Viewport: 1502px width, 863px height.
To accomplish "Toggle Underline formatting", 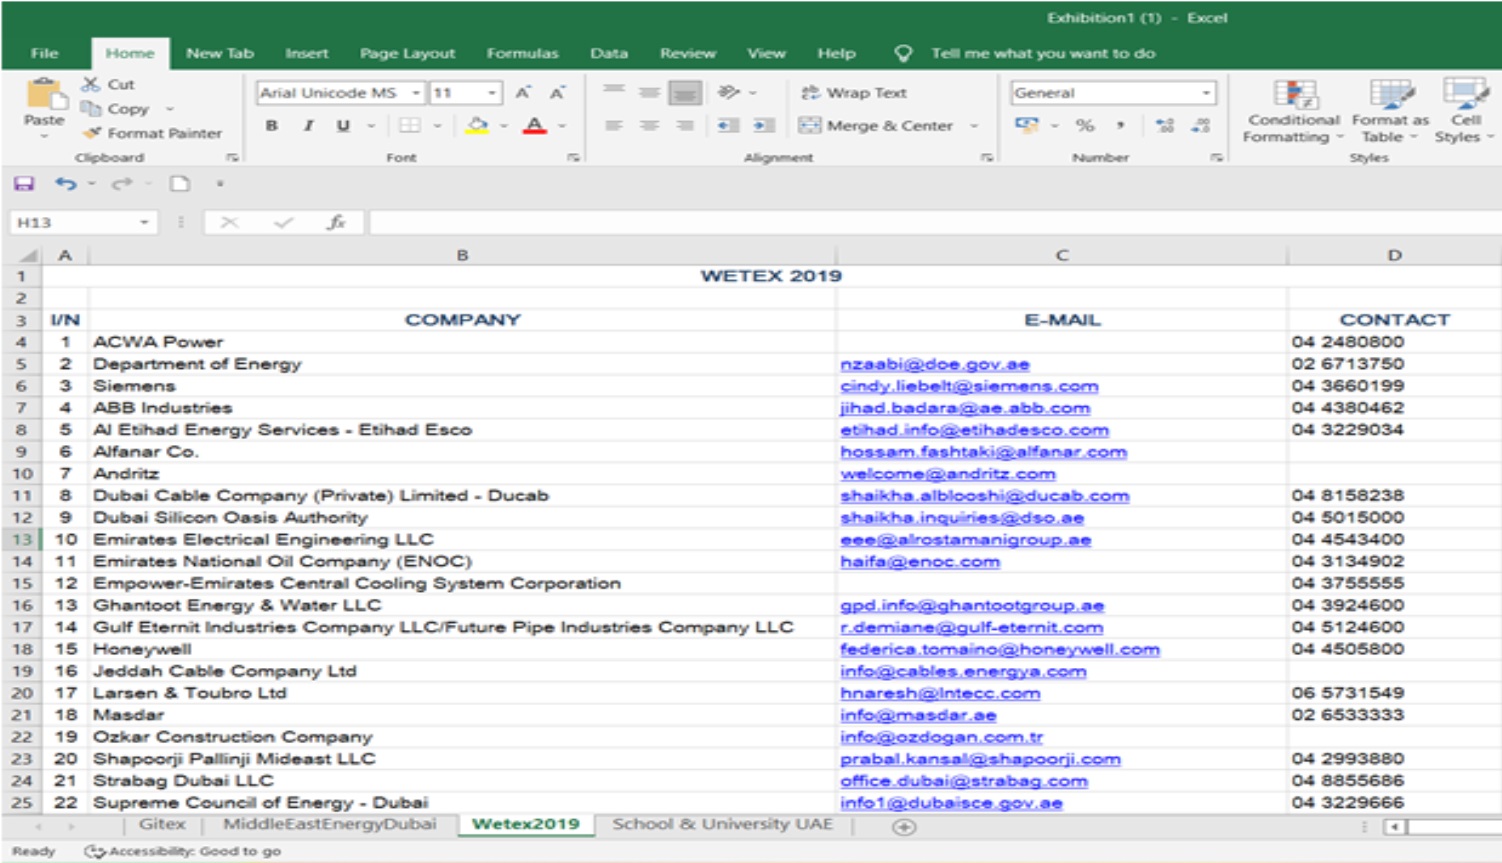I will tap(343, 126).
